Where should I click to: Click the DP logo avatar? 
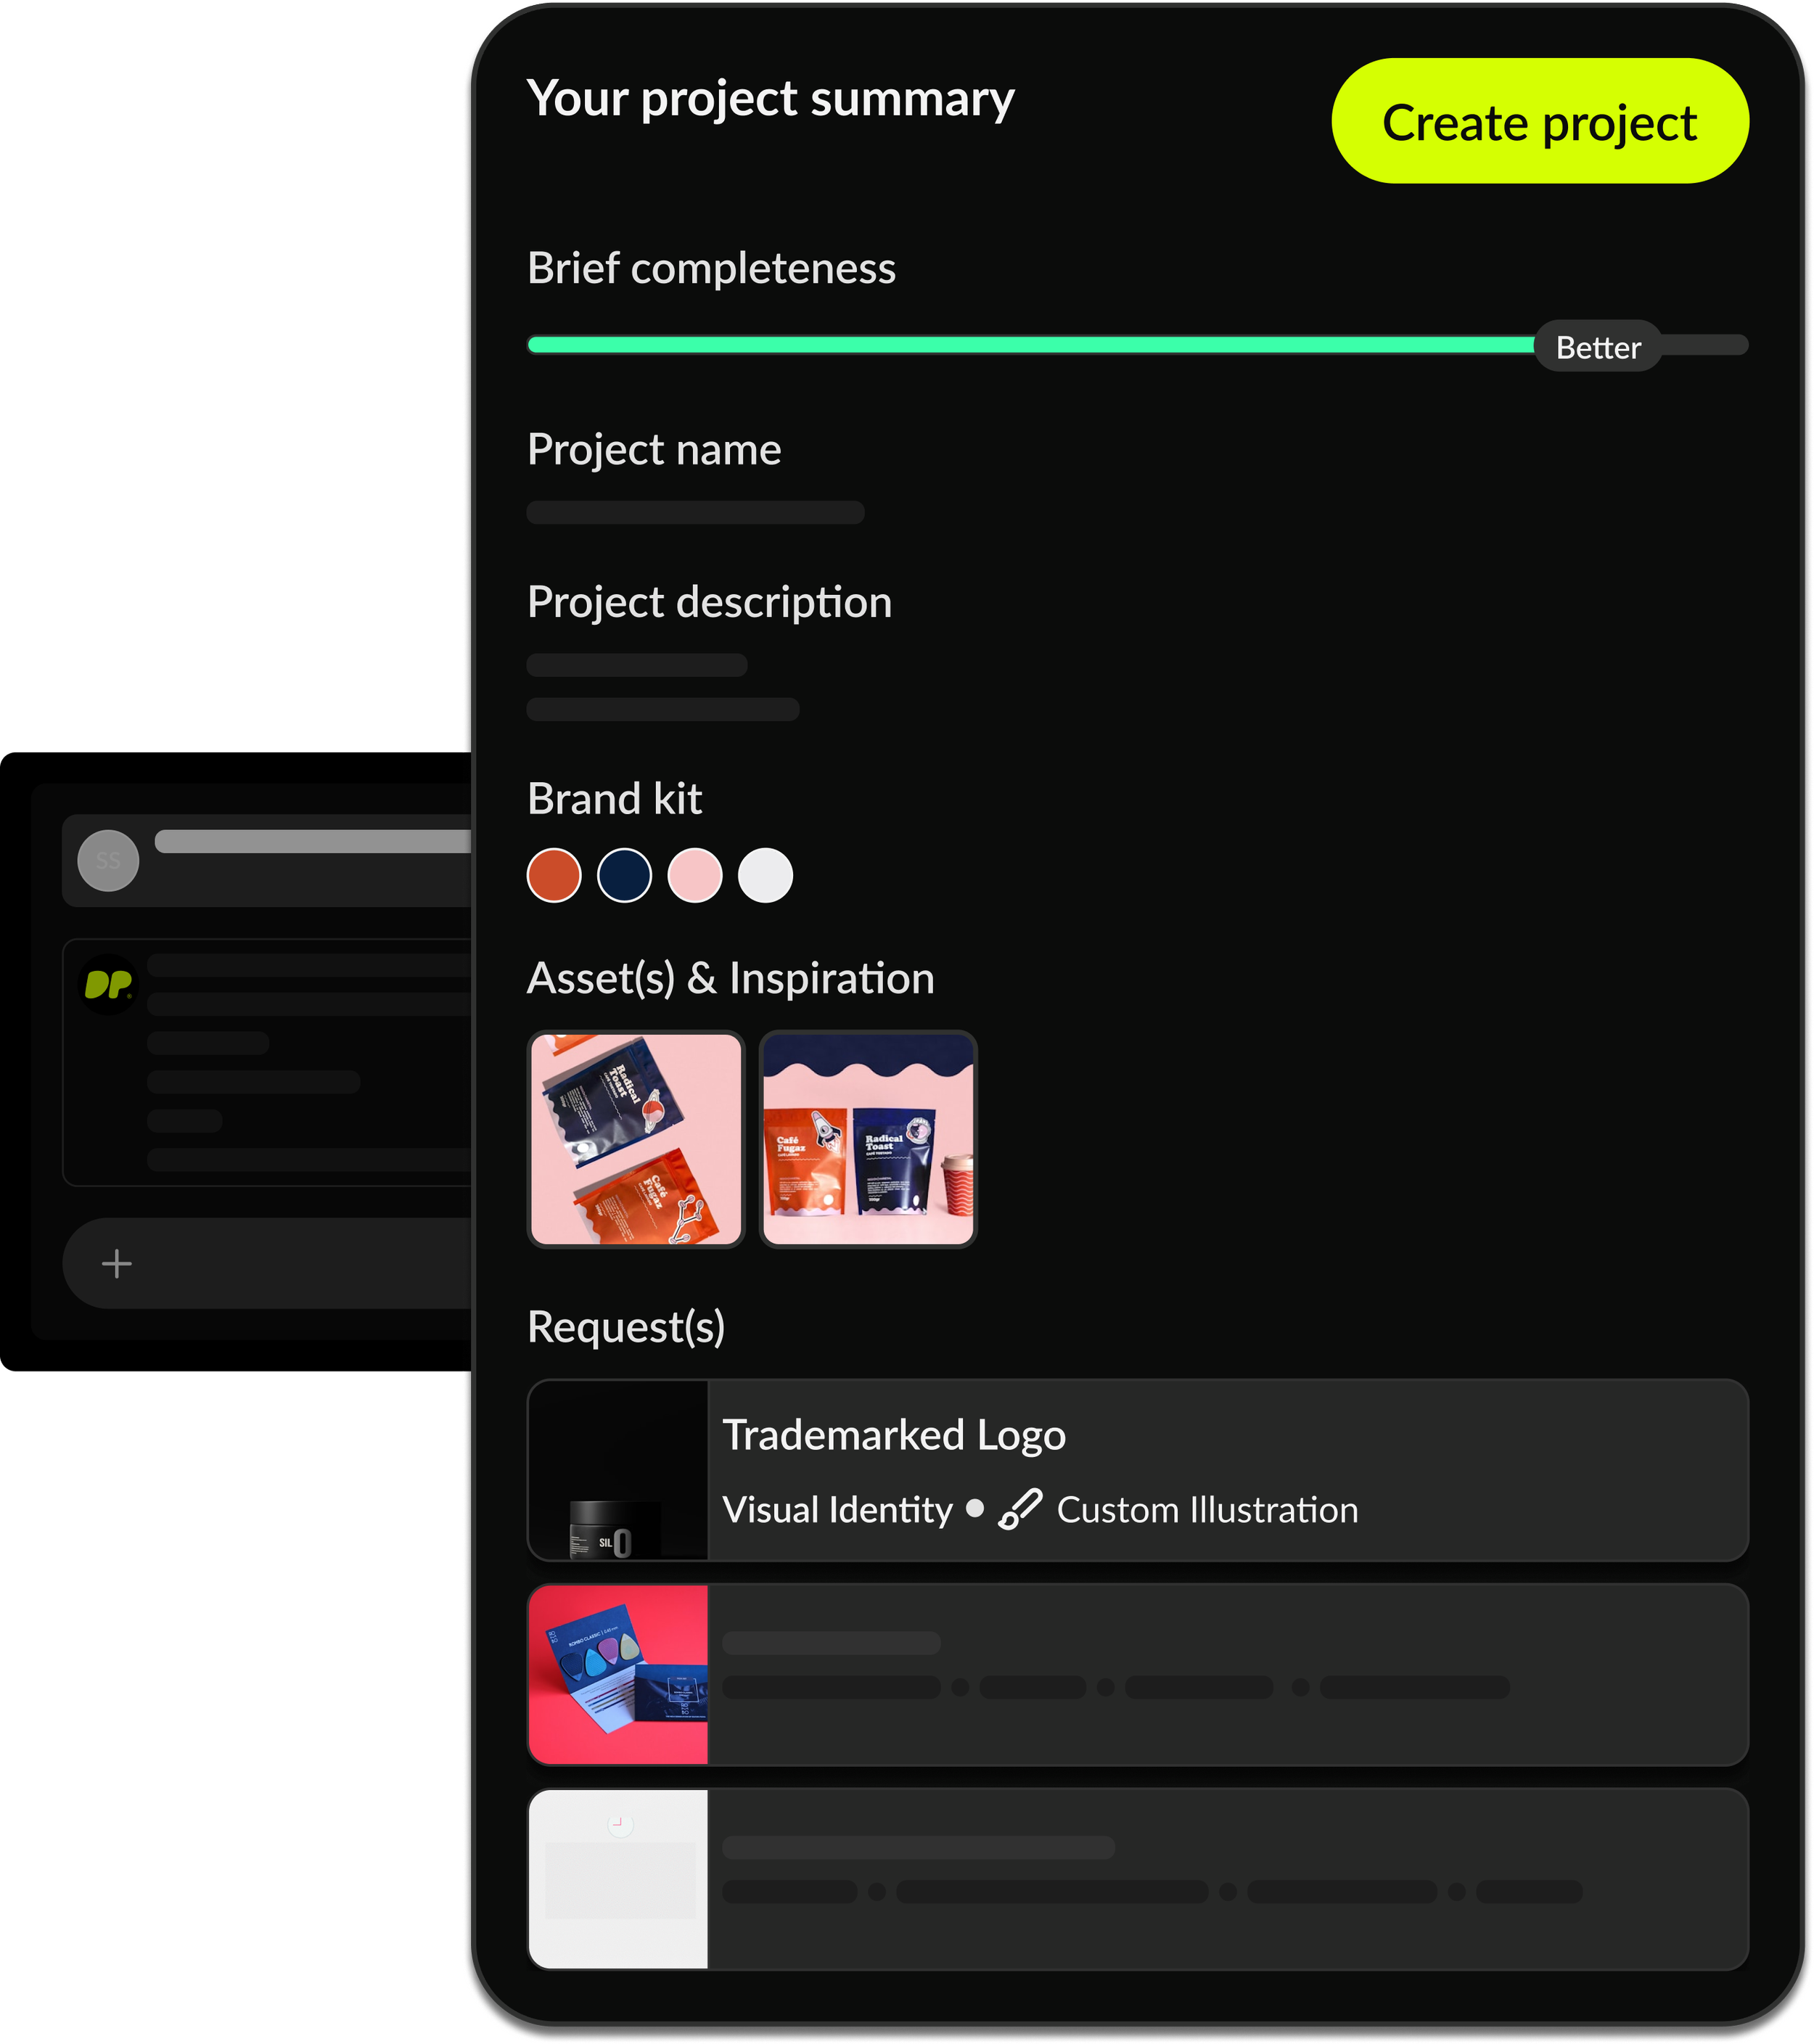pyautogui.click(x=108, y=985)
